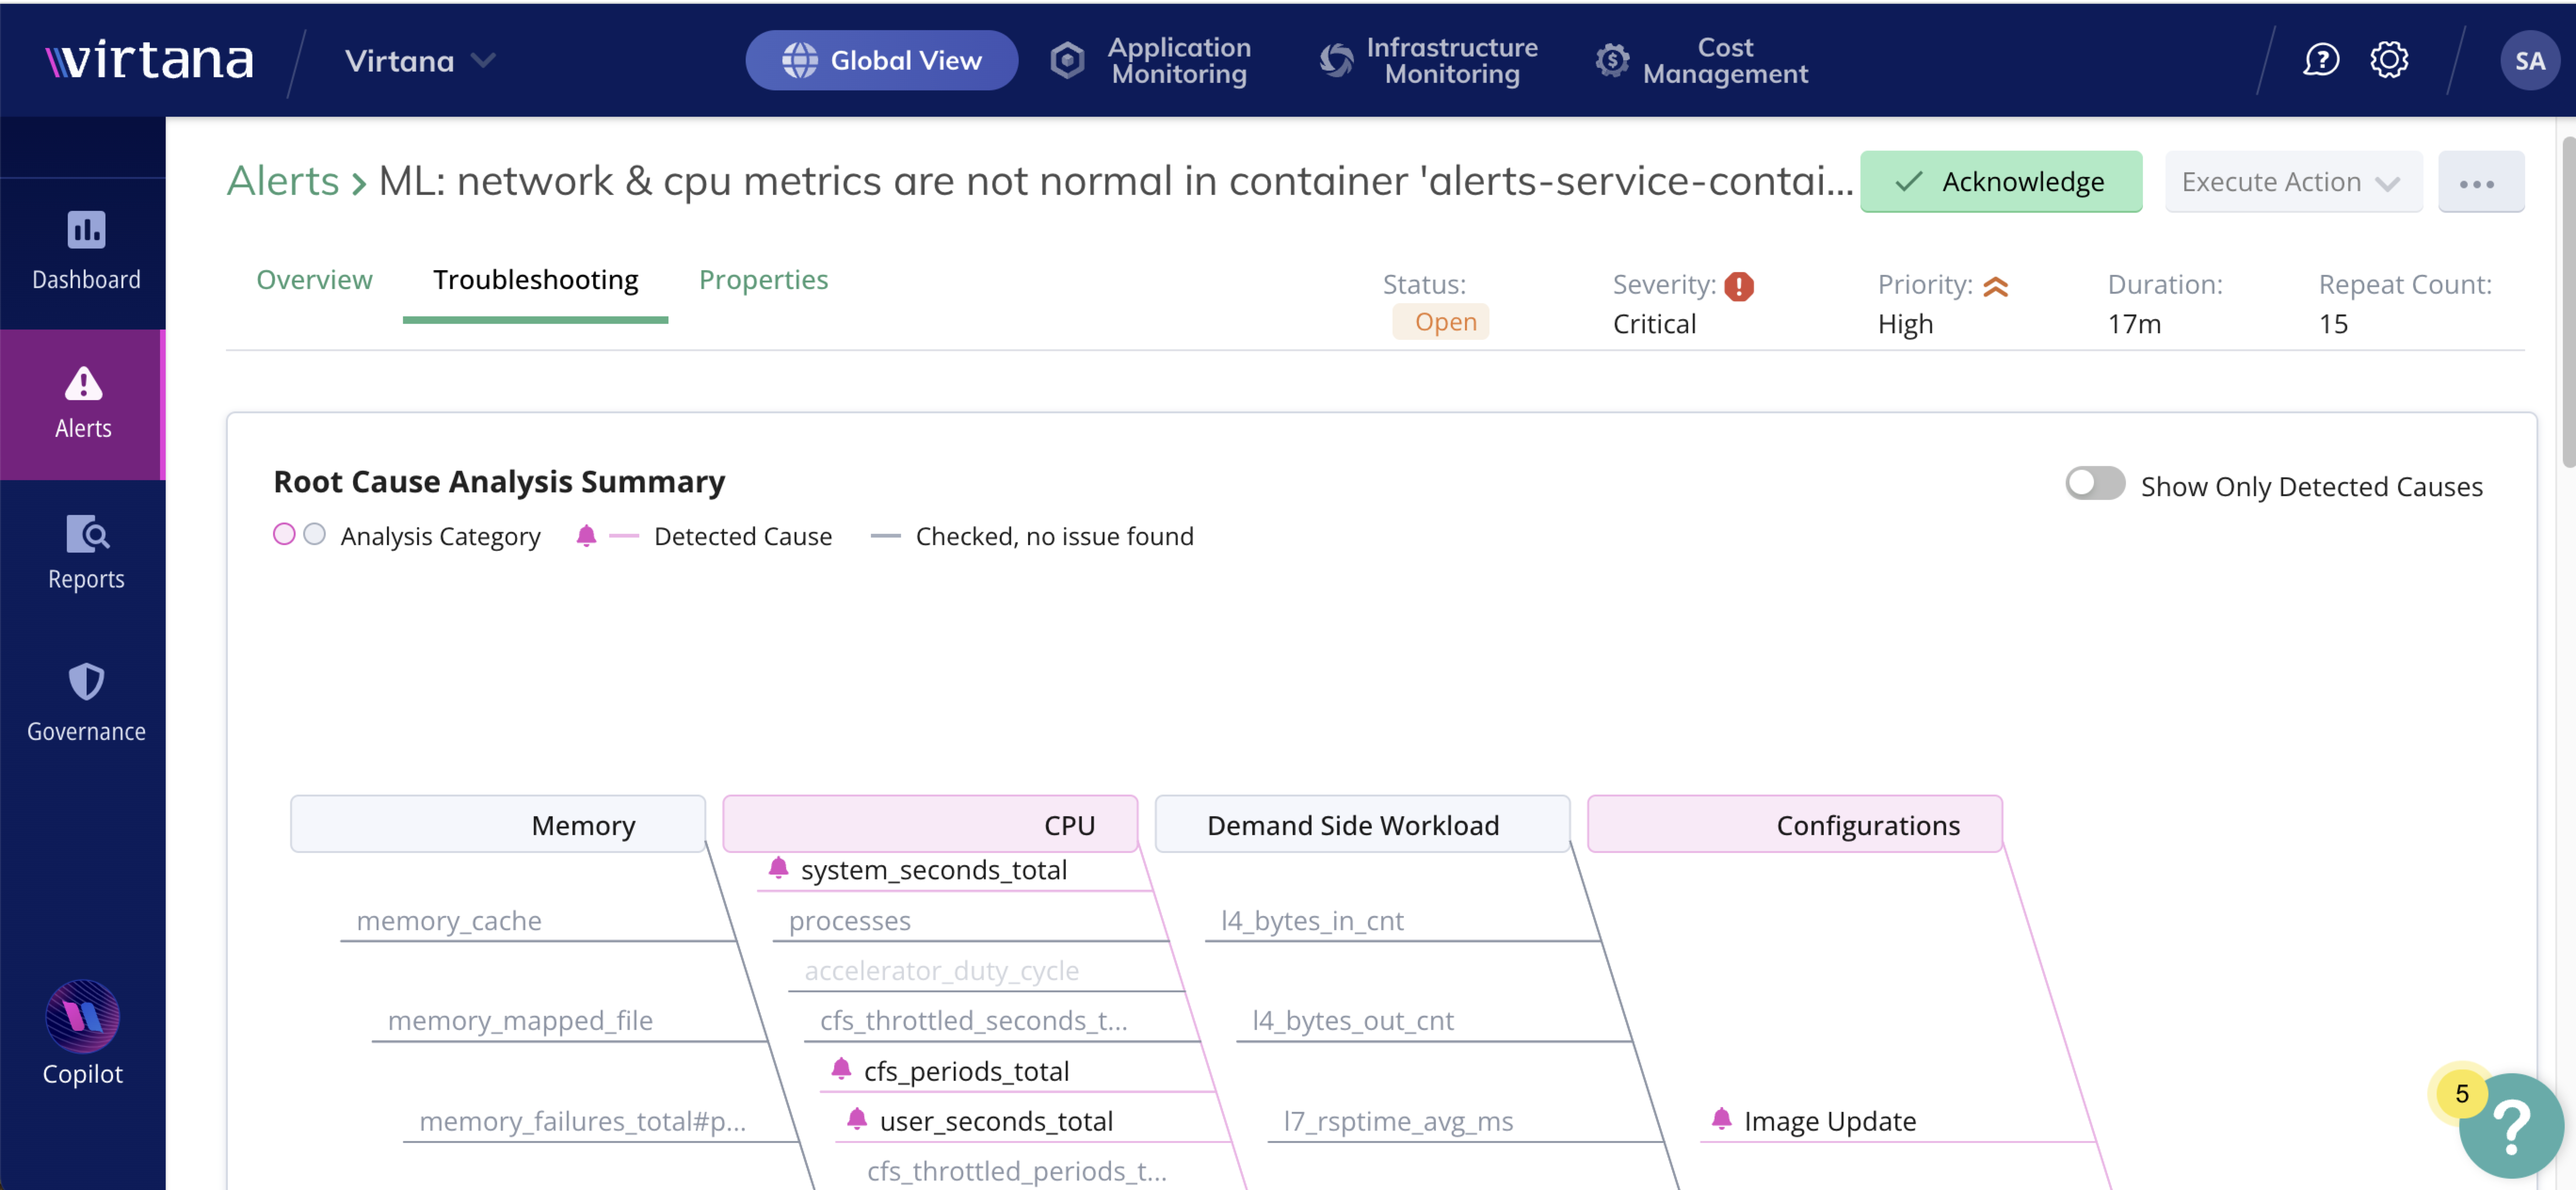Click the High priority double-chevron icon
The width and height of the screenshot is (2576, 1190).
tap(1996, 286)
